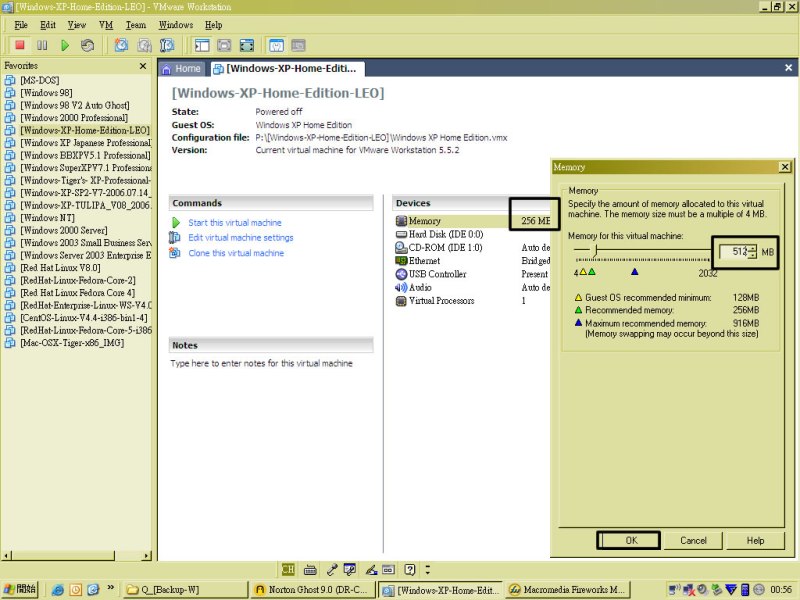Click the green Start virtual machine arrow icon
Screen dimensions: 800x600
pyautogui.click(x=176, y=222)
